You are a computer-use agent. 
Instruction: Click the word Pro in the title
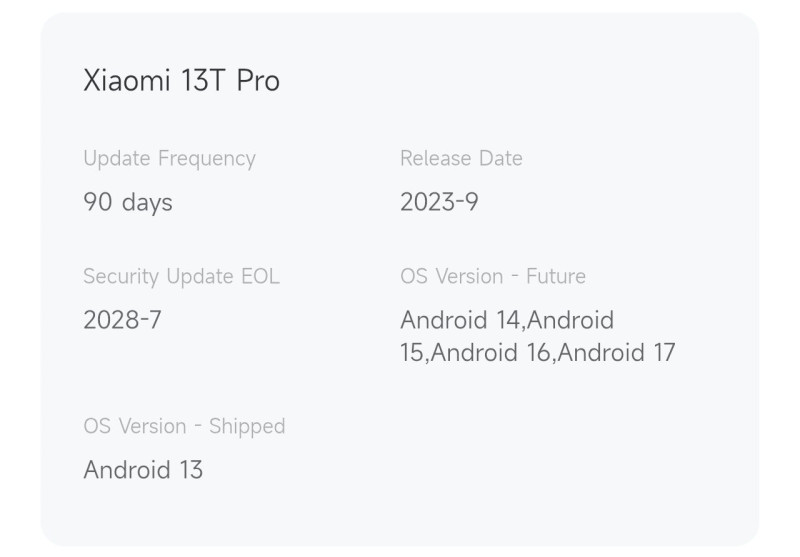pos(258,81)
